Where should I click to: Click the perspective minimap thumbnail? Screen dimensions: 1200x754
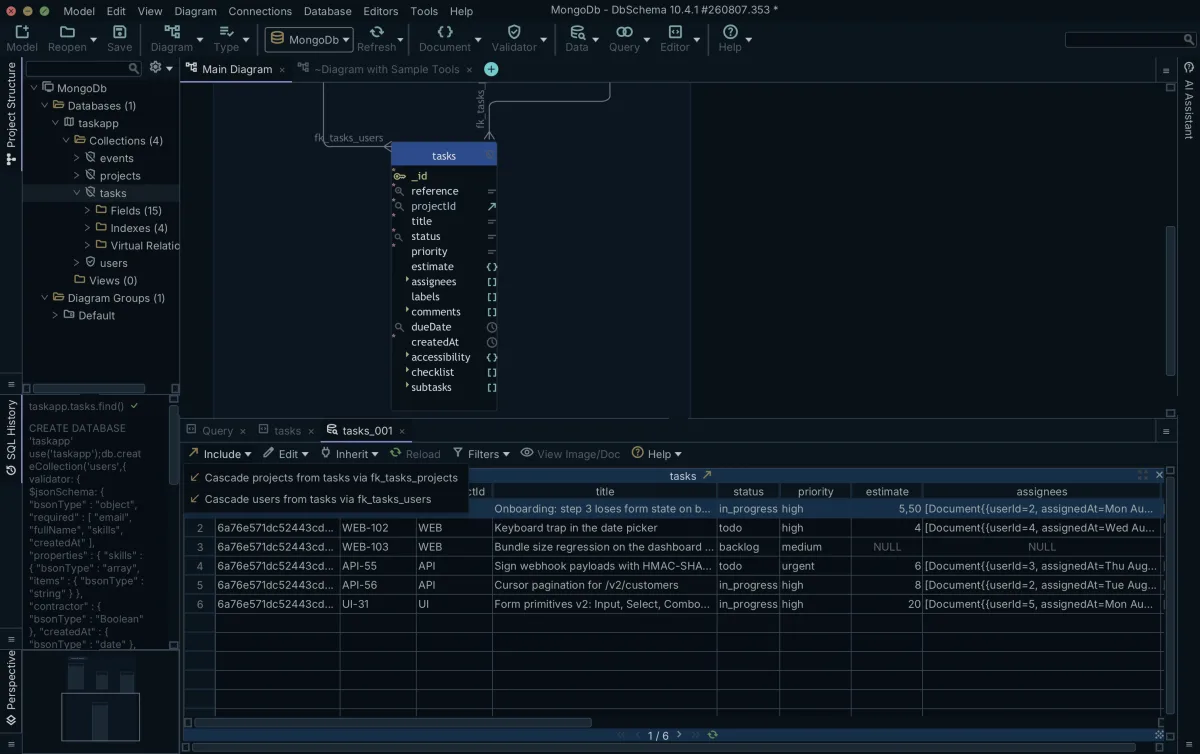[x=99, y=702]
